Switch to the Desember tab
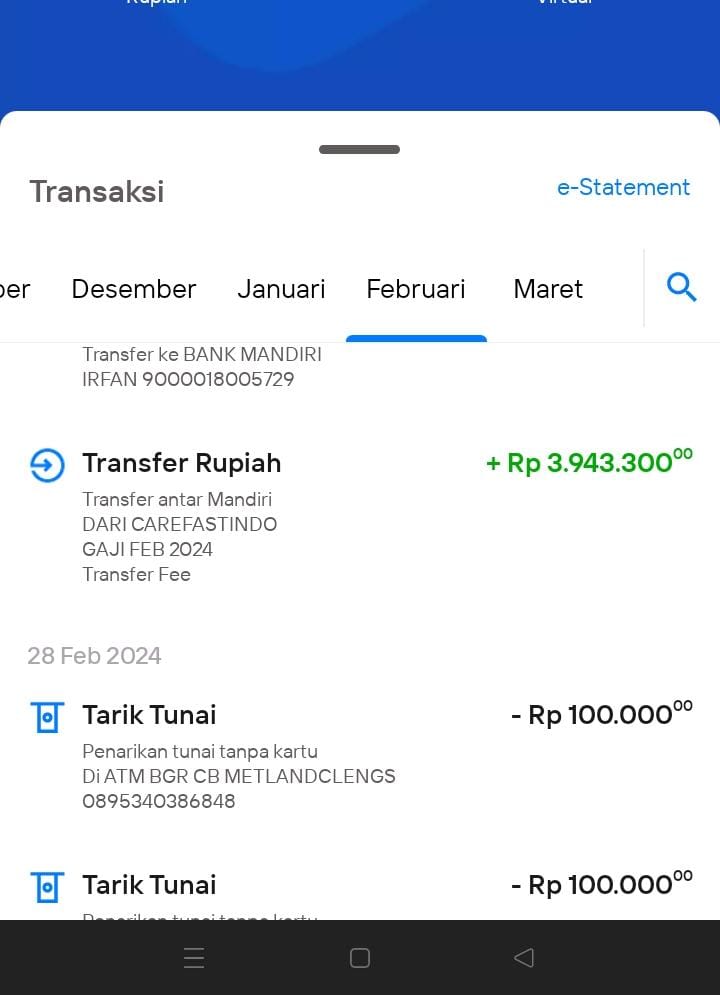 coord(134,289)
